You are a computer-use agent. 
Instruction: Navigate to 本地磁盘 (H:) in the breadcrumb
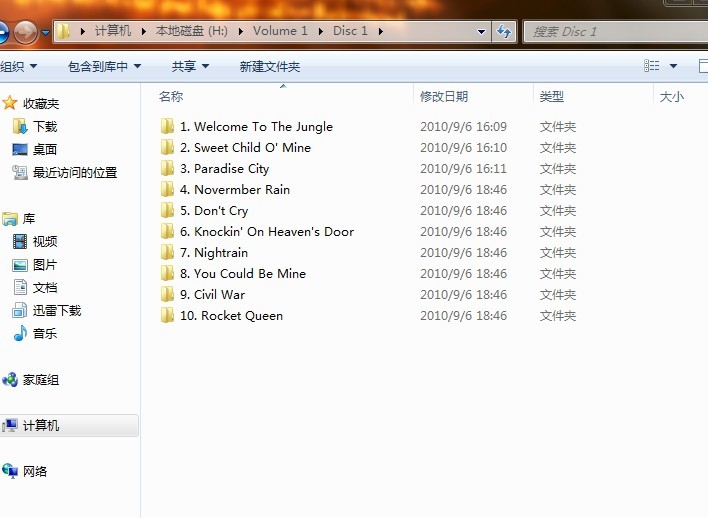191,31
